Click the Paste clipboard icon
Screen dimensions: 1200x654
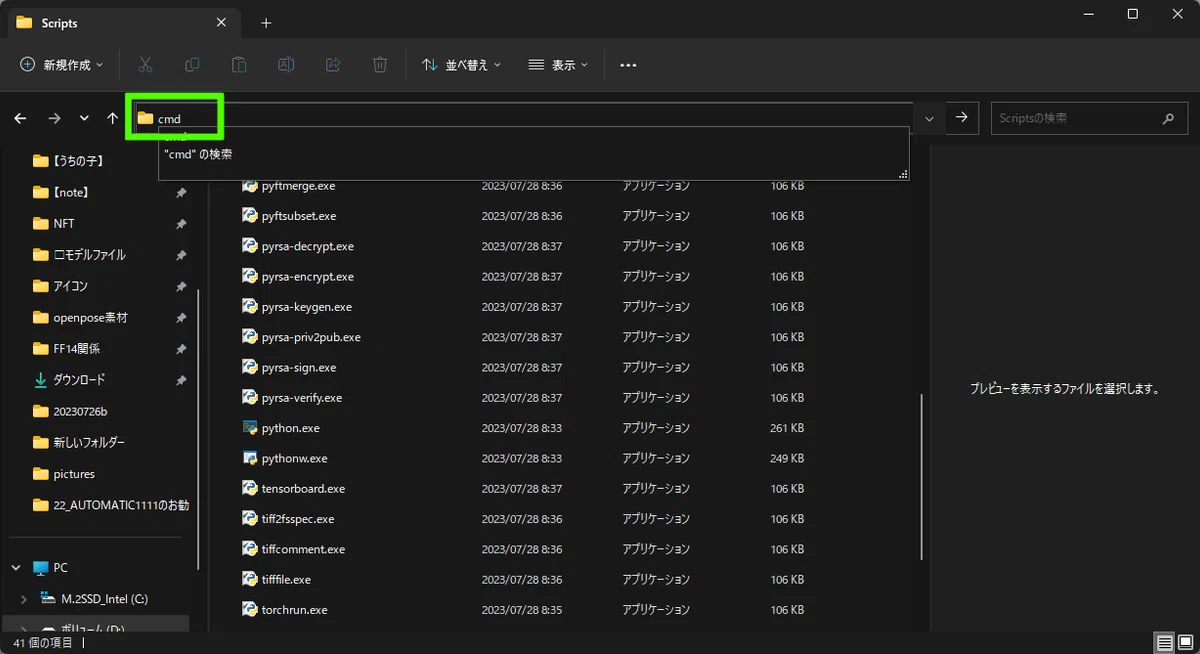click(x=239, y=65)
